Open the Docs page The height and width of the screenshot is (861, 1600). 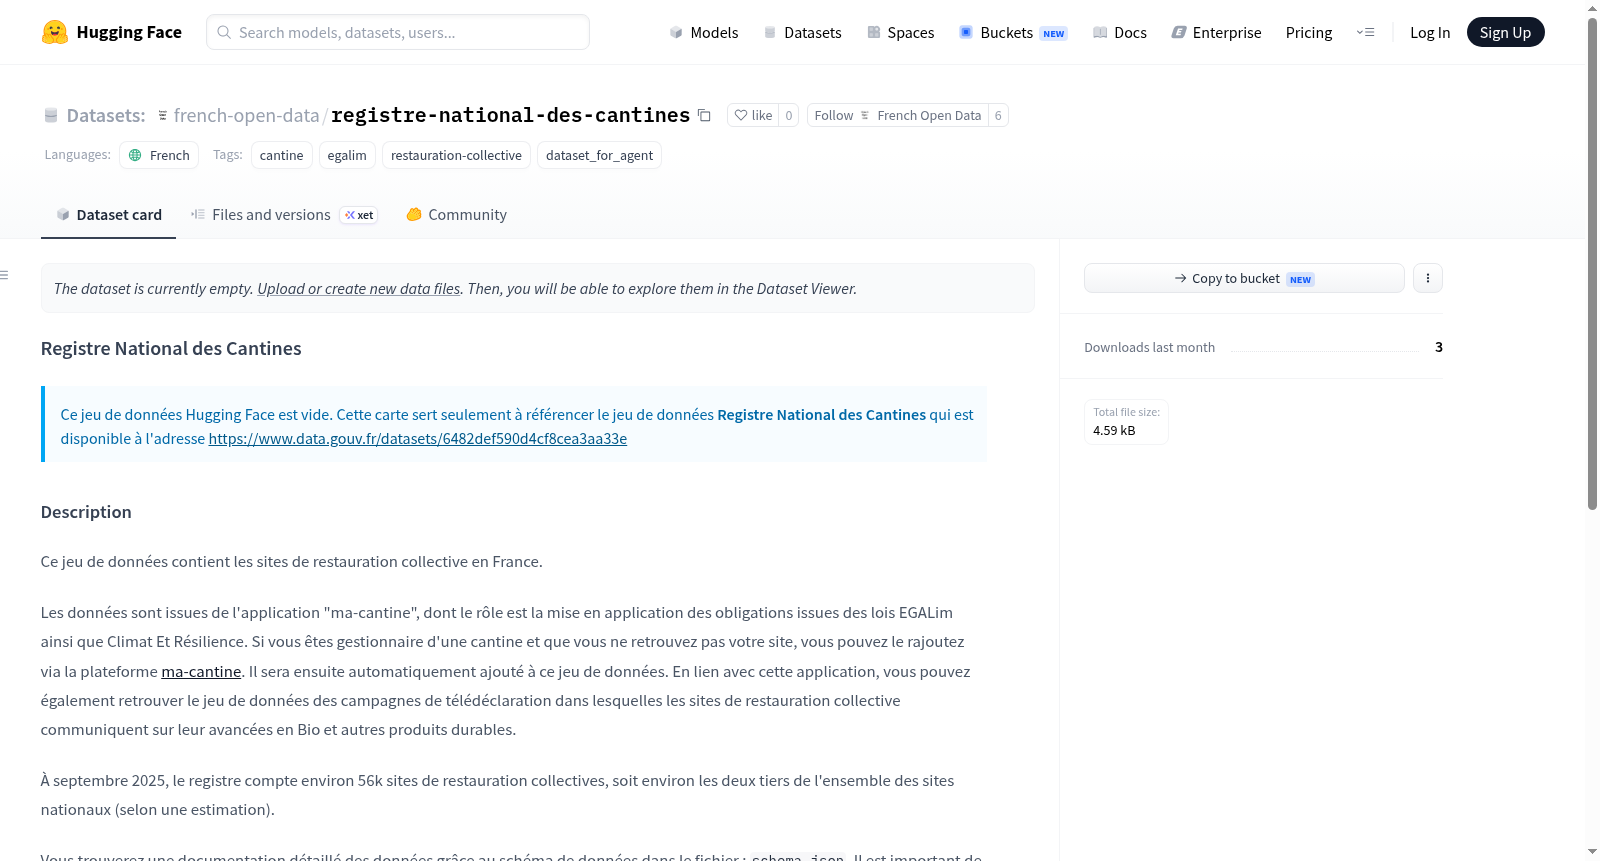pyautogui.click(x=1119, y=32)
